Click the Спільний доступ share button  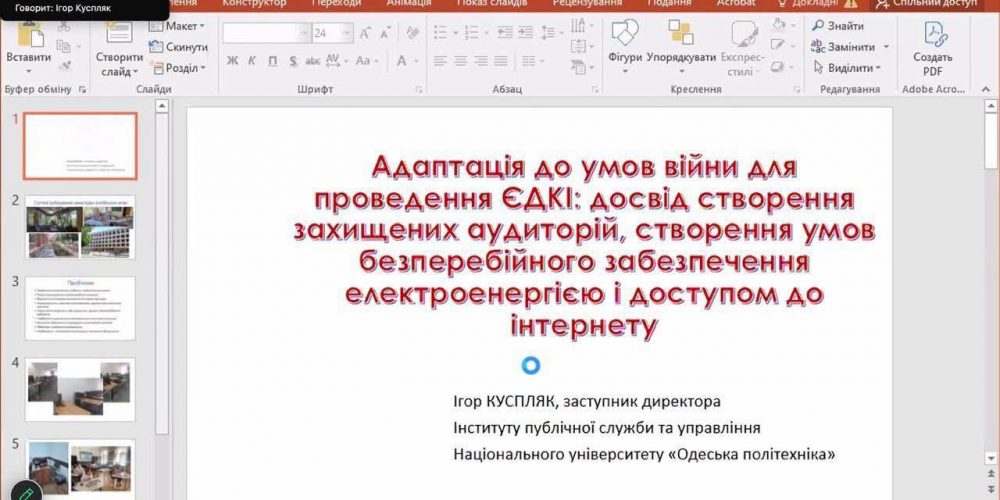pyautogui.click(x=926, y=3)
